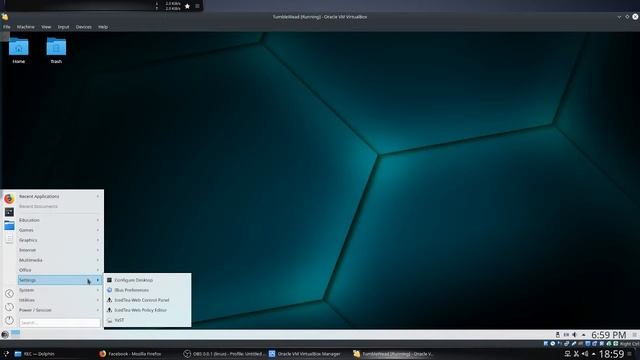Click the host clock showing 18:59
The image size is (640, 360).
click(611, 354)
